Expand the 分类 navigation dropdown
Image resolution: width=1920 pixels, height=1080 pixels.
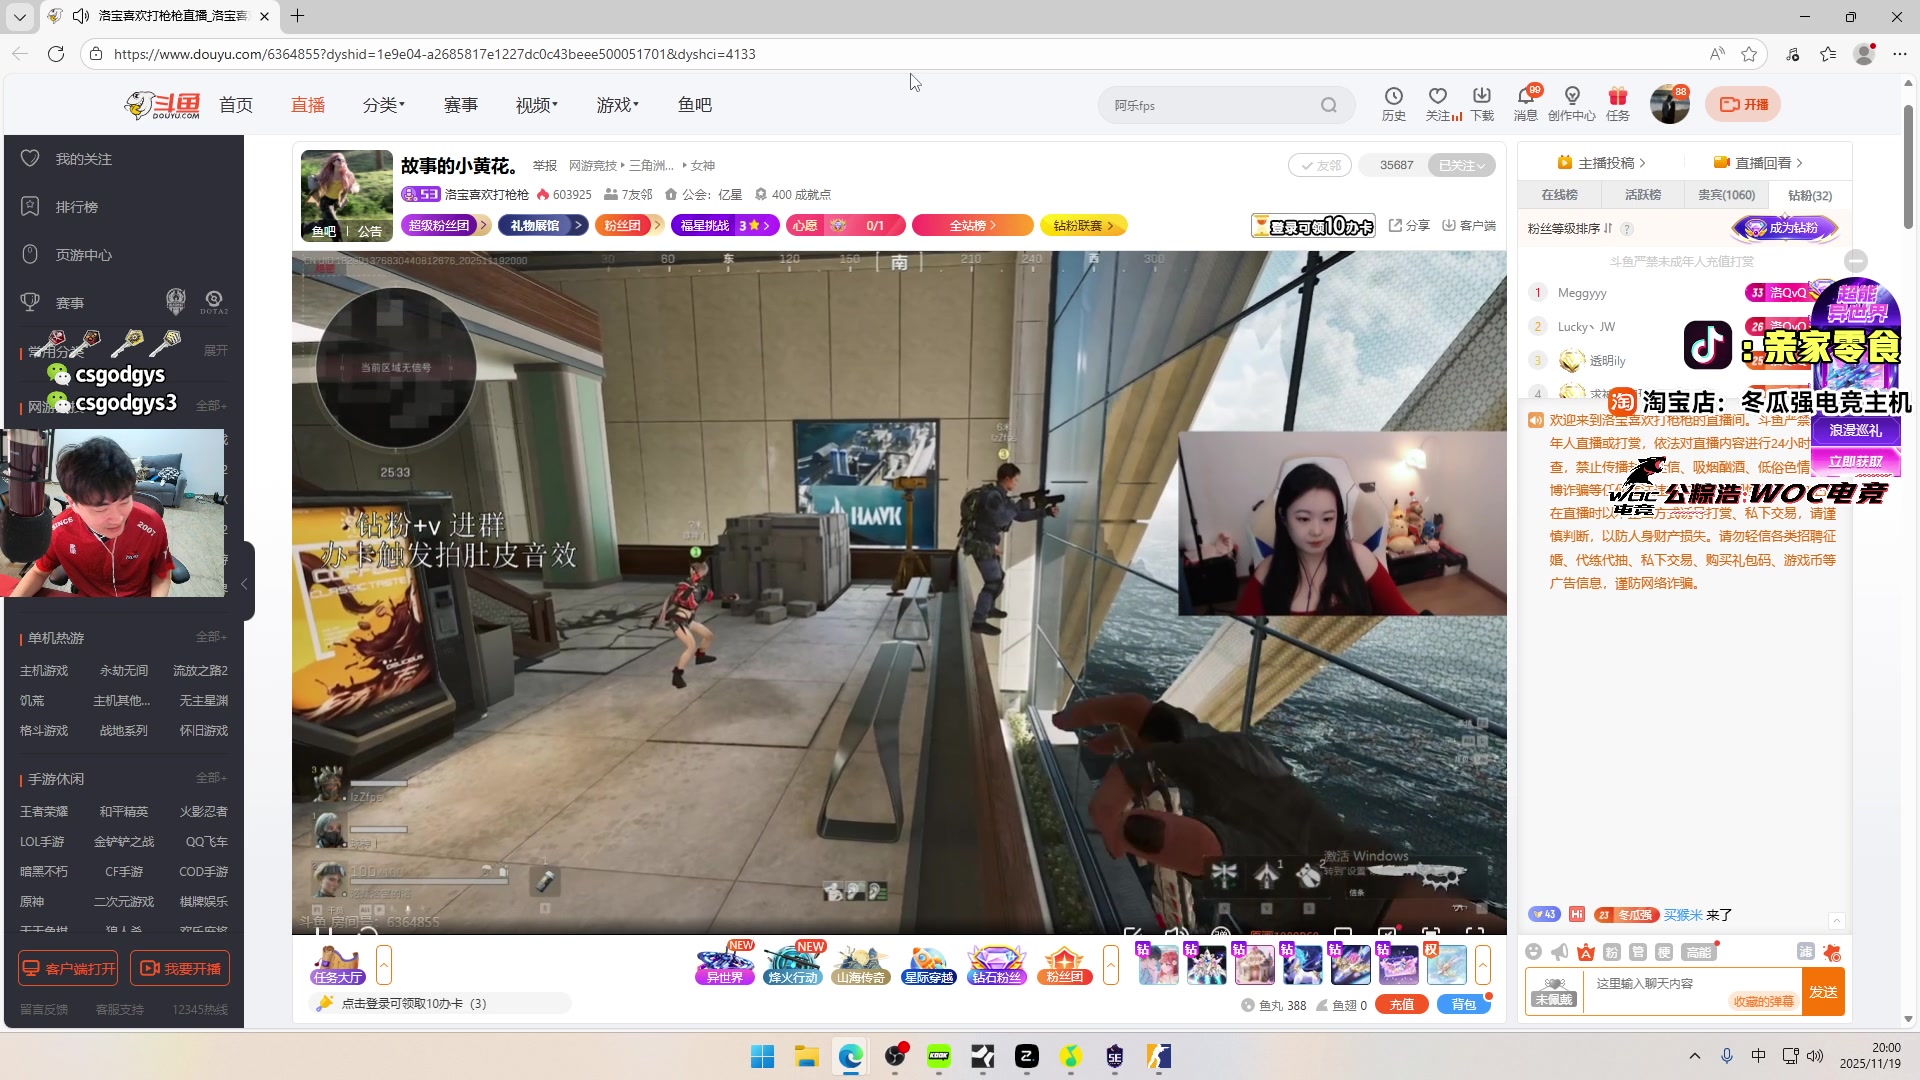(383, 105)
